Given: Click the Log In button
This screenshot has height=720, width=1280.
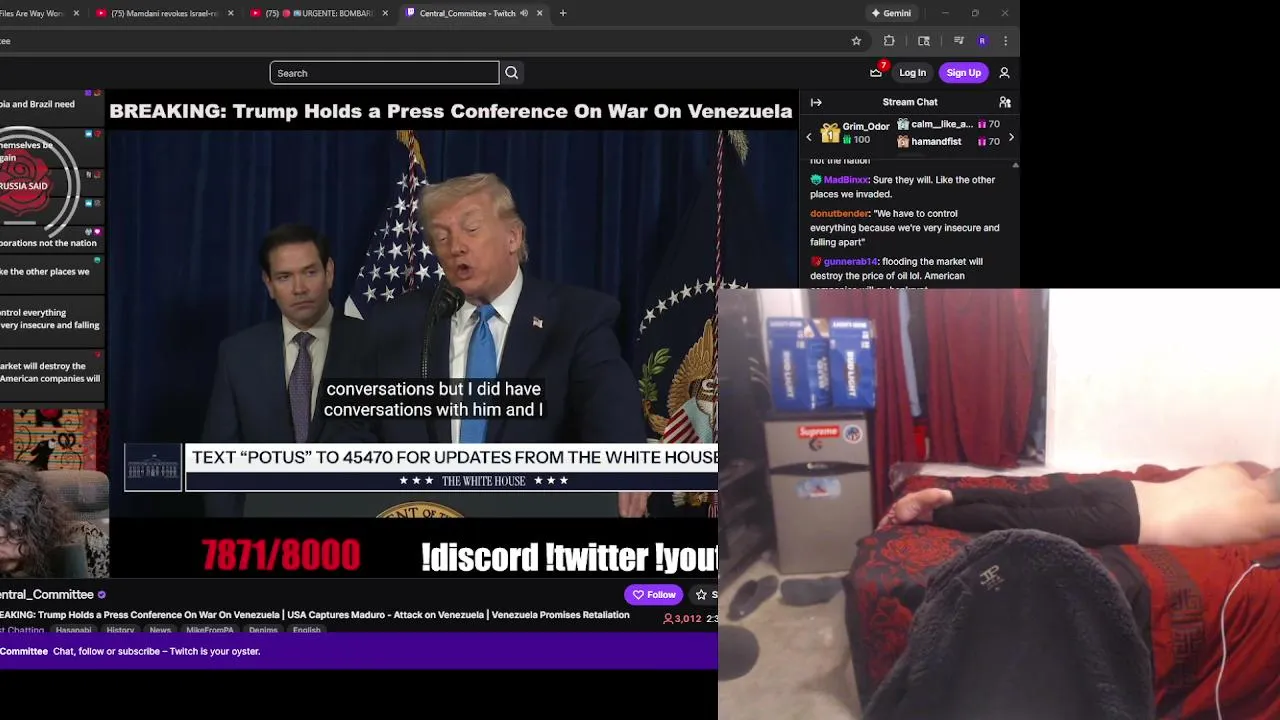Looking at the screenshot, I should [912, 73].
